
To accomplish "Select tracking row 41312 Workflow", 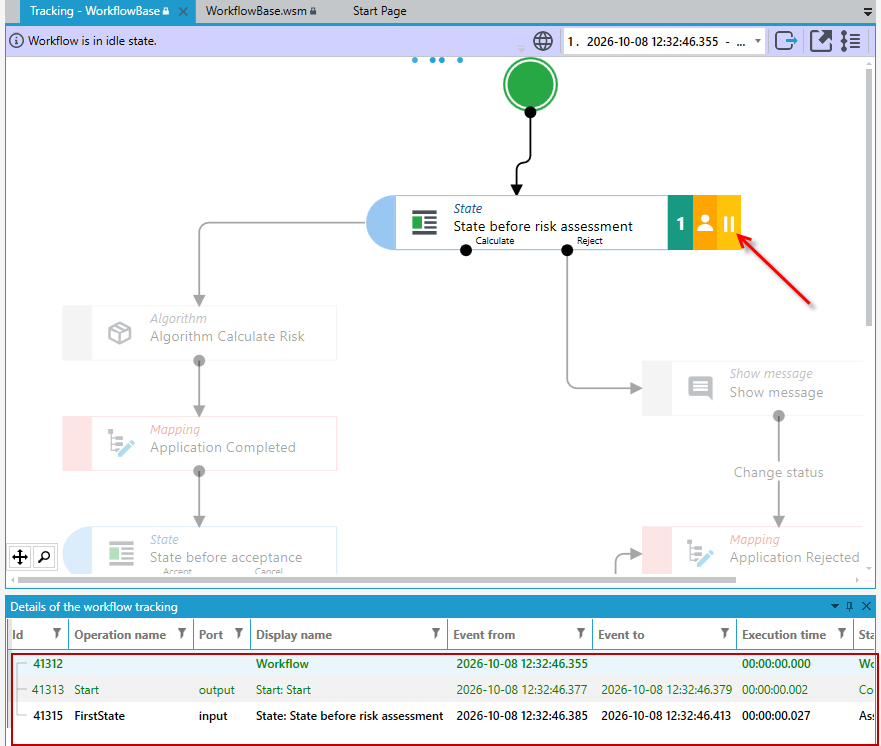I will click(x=443, y=663).
